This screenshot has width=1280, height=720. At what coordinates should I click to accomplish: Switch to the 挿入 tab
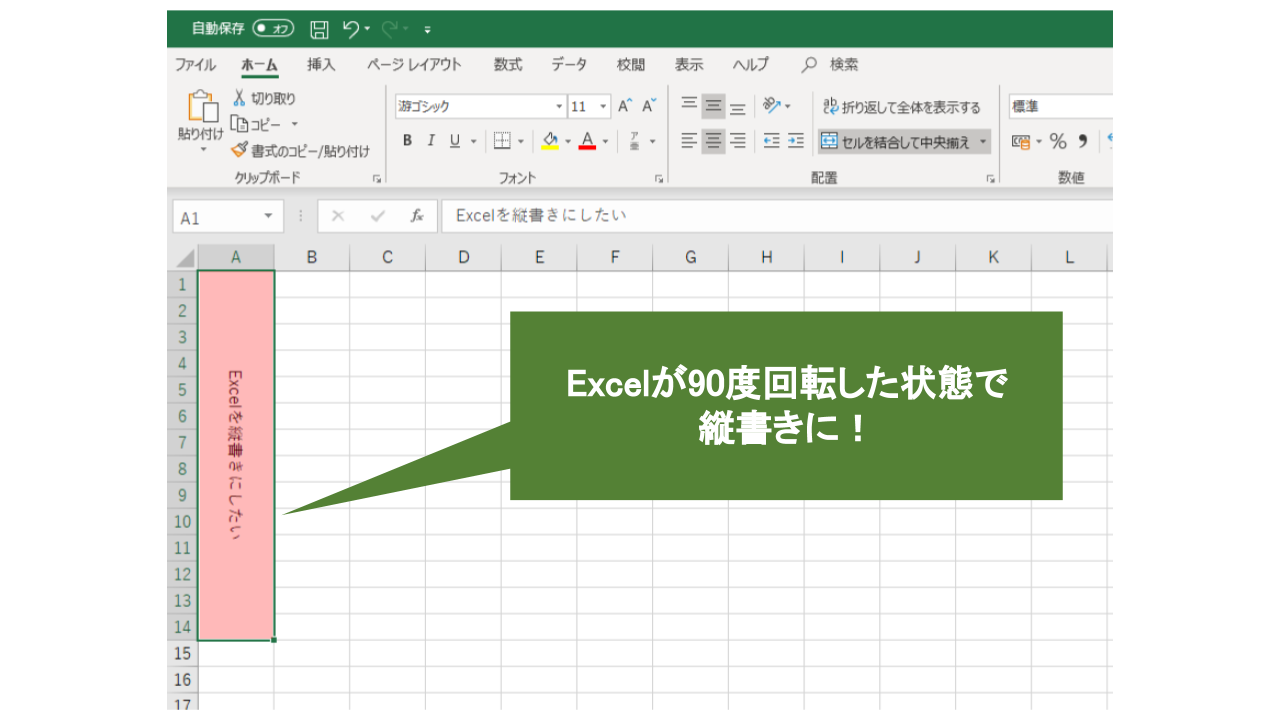321,65
